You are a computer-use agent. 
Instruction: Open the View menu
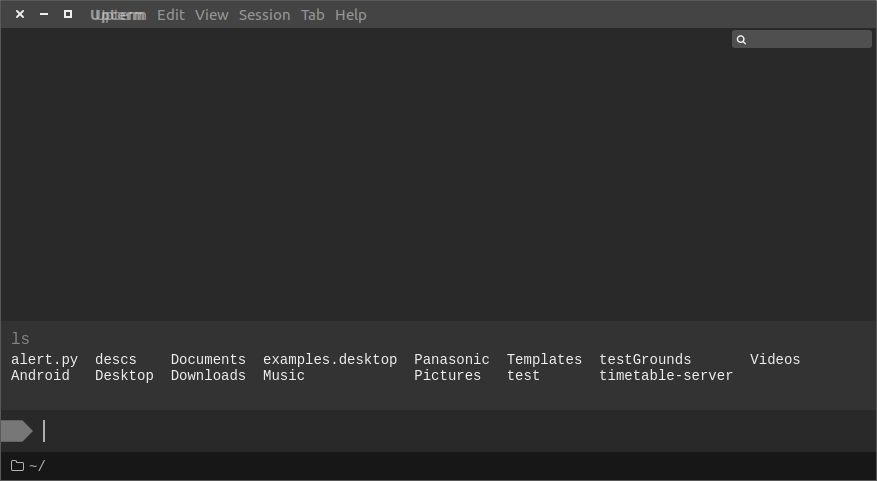coord(211,15)
